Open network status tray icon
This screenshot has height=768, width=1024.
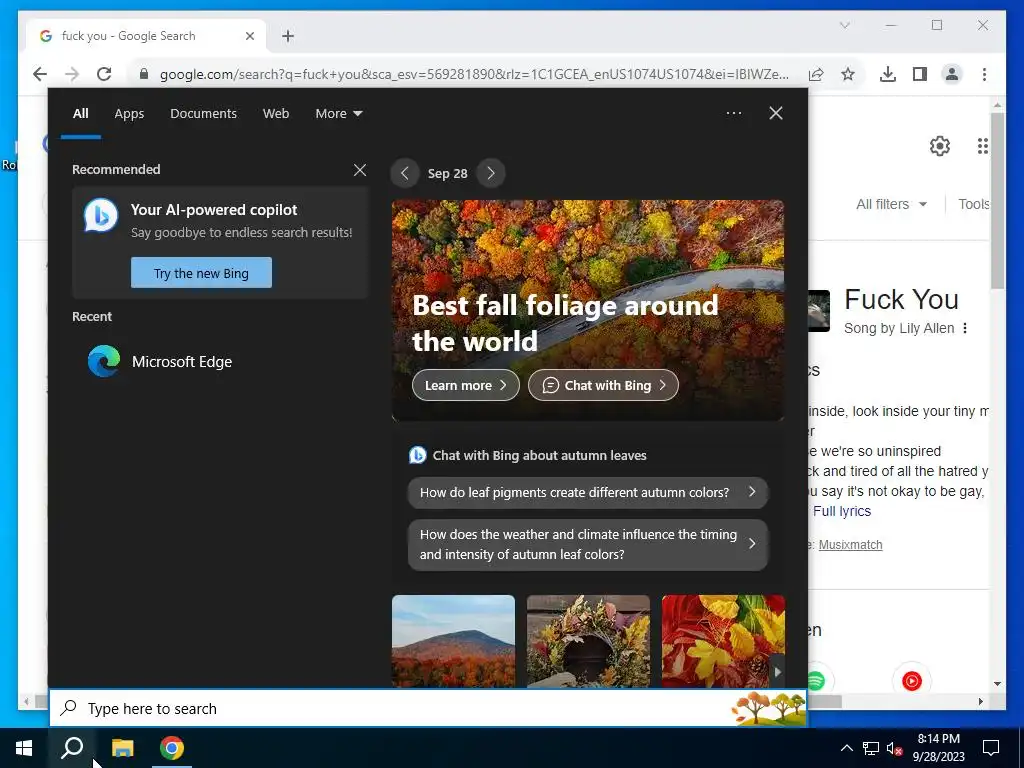click(x=871, y=748)
